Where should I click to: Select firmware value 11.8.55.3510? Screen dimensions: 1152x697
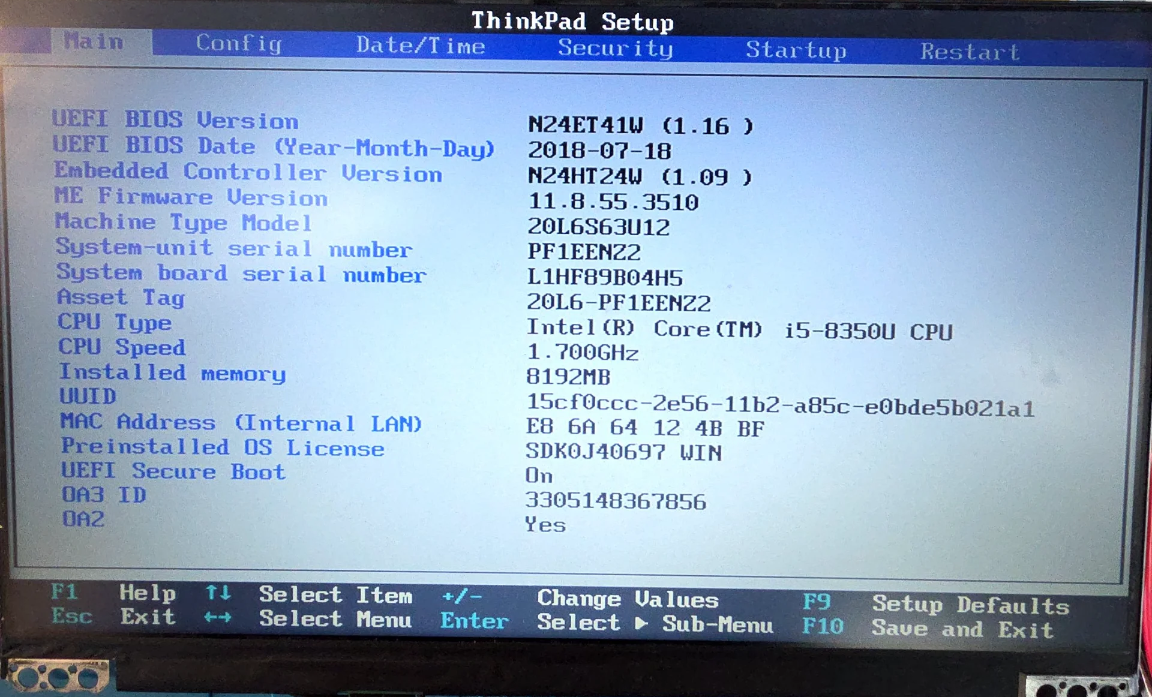pos(613,202)
